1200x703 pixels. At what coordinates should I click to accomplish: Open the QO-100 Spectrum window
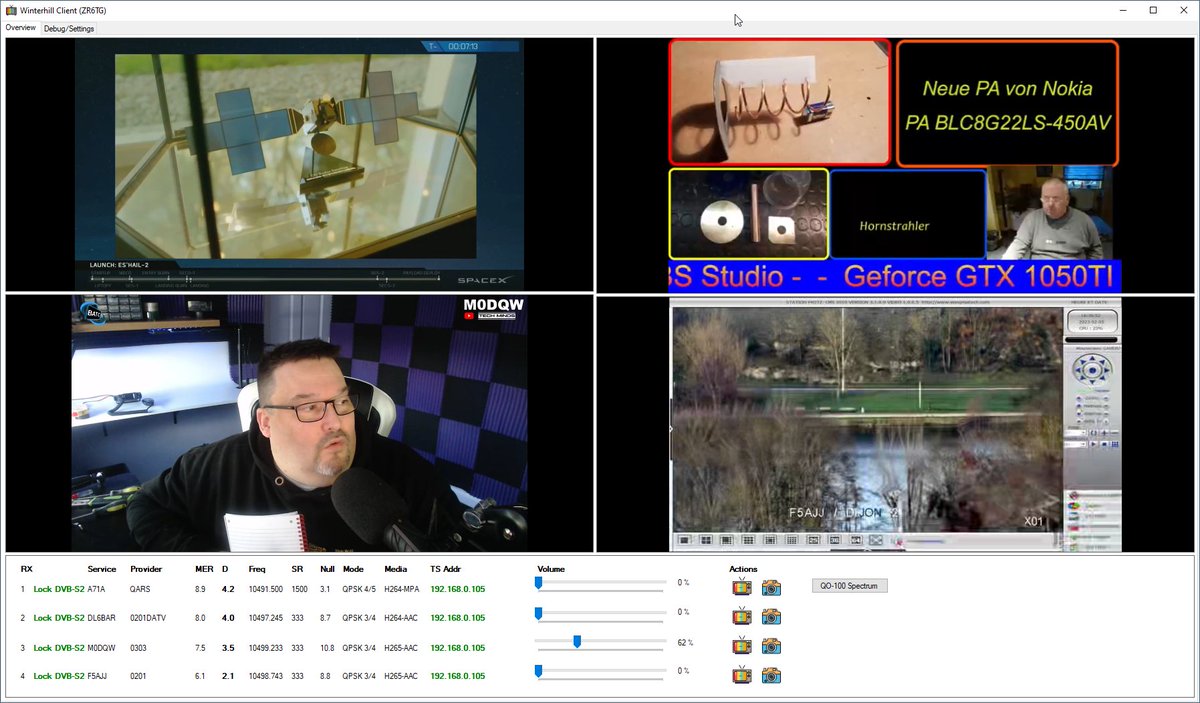(849, 586)
